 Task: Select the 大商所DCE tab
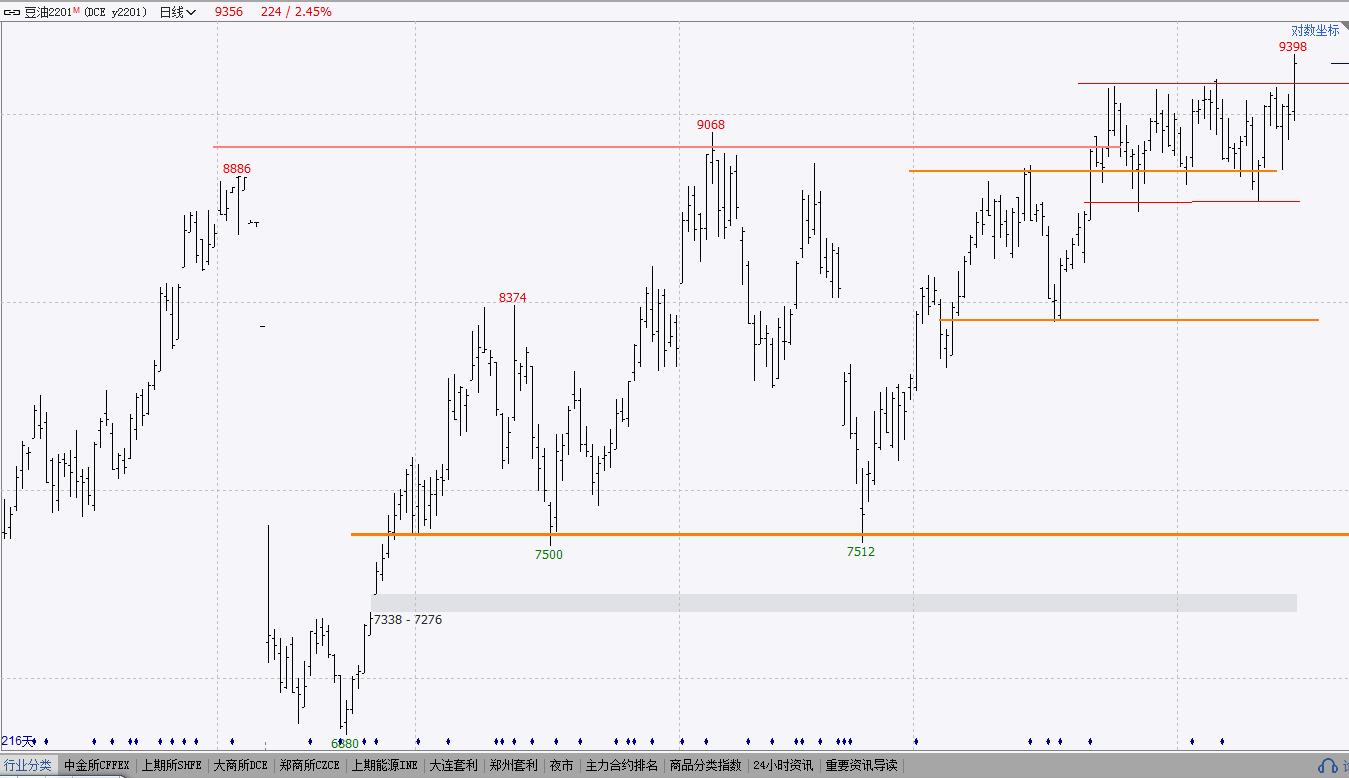(240, 765)
